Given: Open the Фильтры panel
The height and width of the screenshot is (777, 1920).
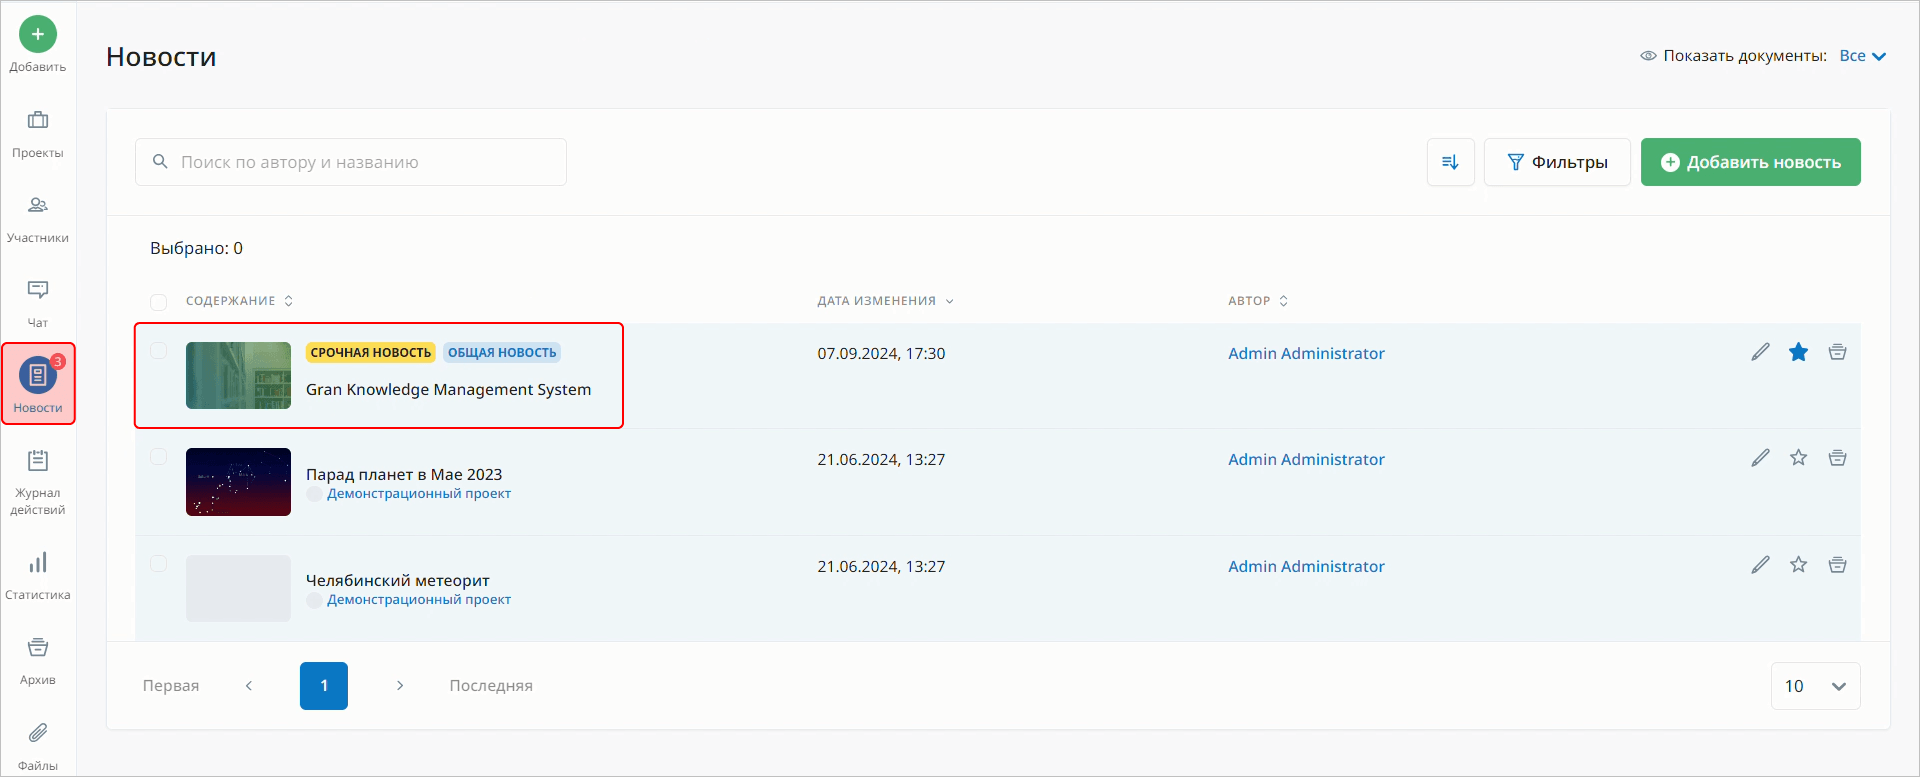Looking at the screenshot, I should point(1557,162).
